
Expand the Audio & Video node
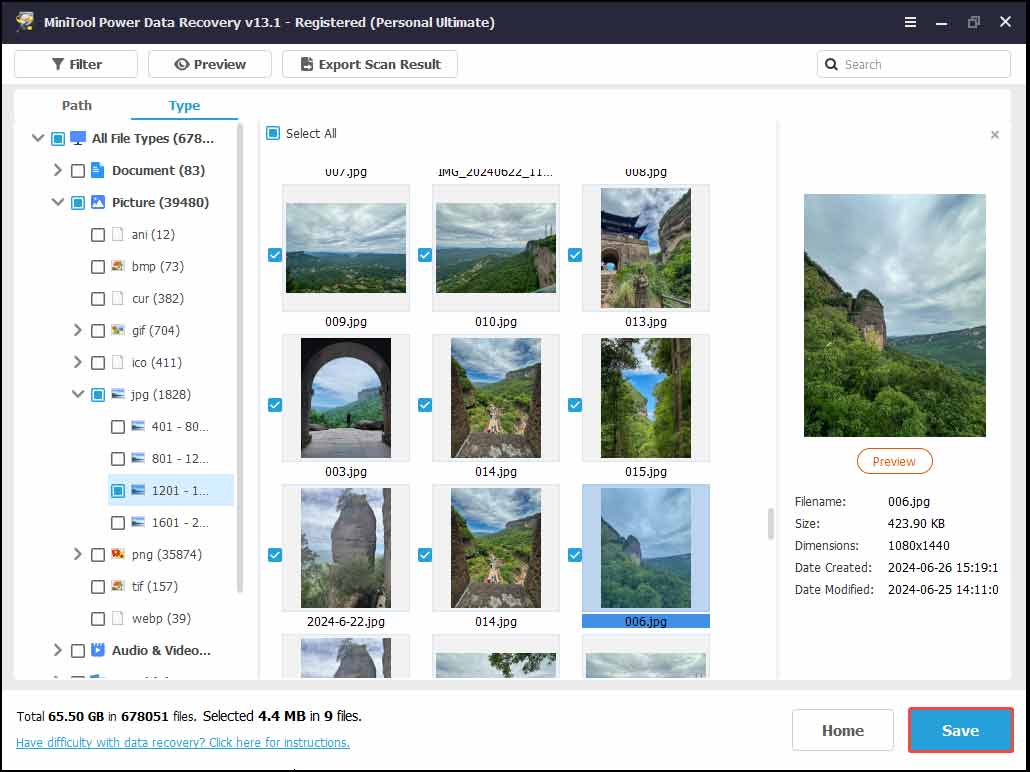click(58, 650)
